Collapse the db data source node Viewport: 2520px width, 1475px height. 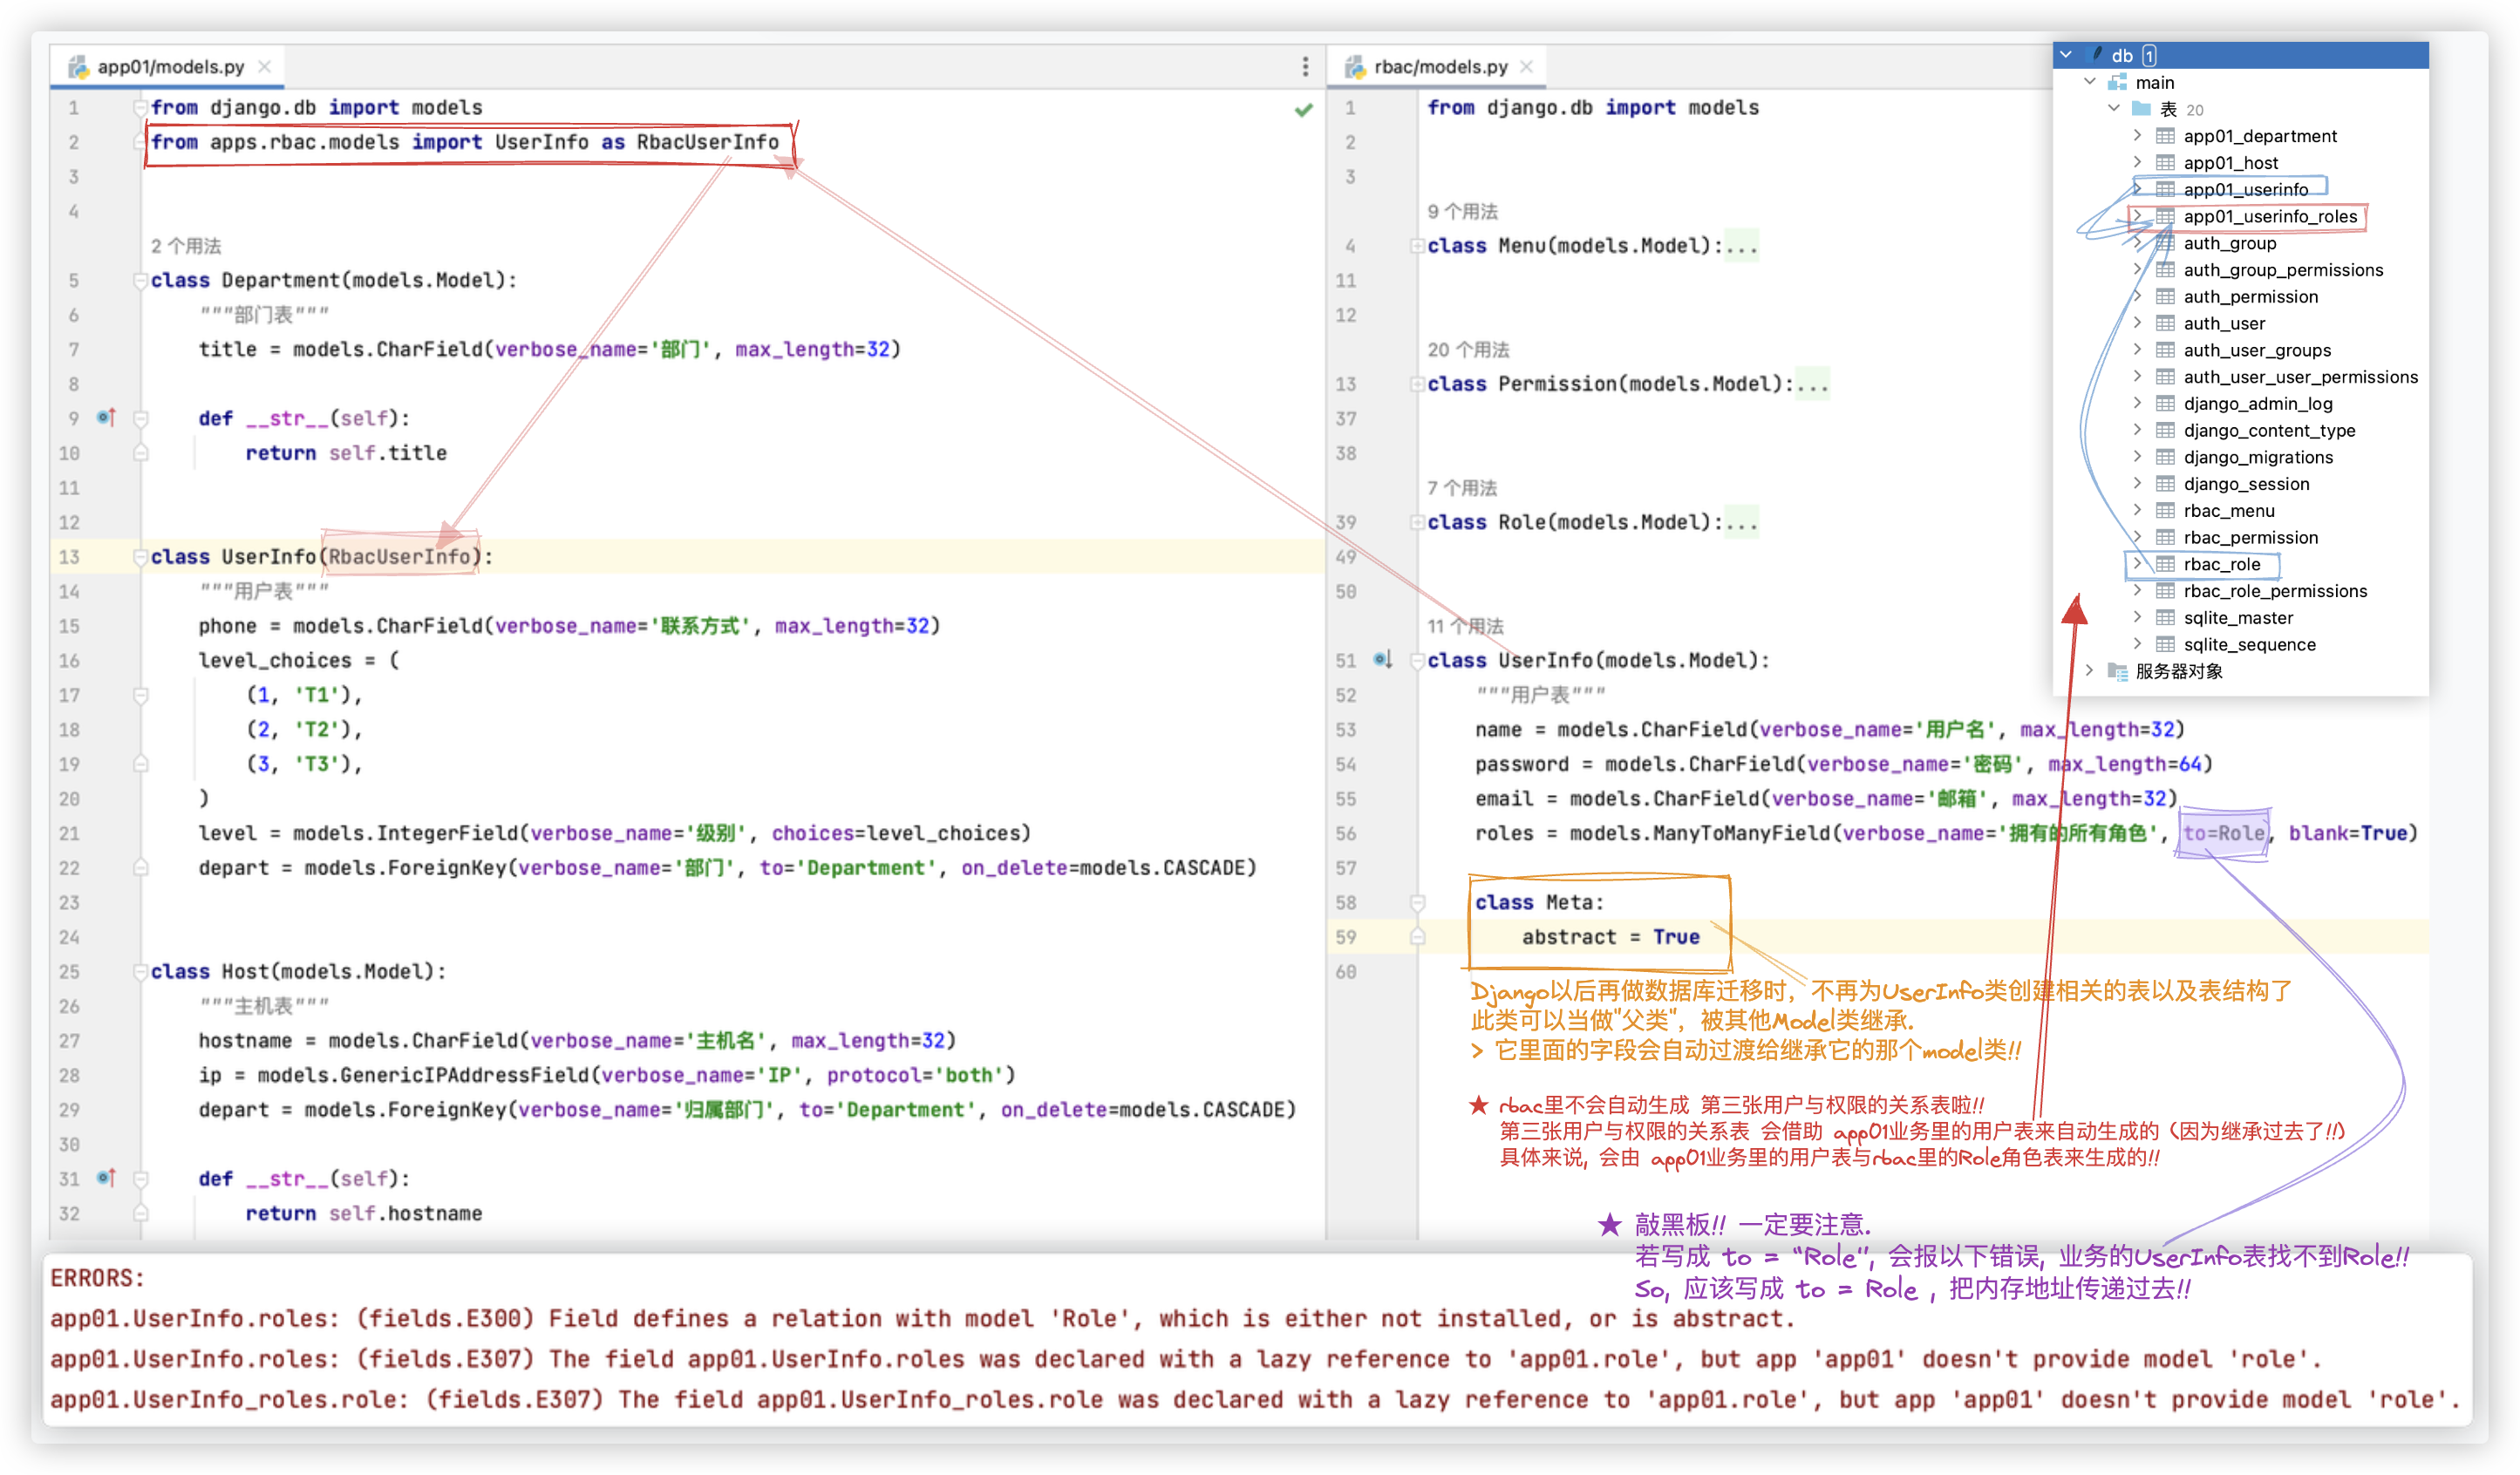pos(2066,55)
